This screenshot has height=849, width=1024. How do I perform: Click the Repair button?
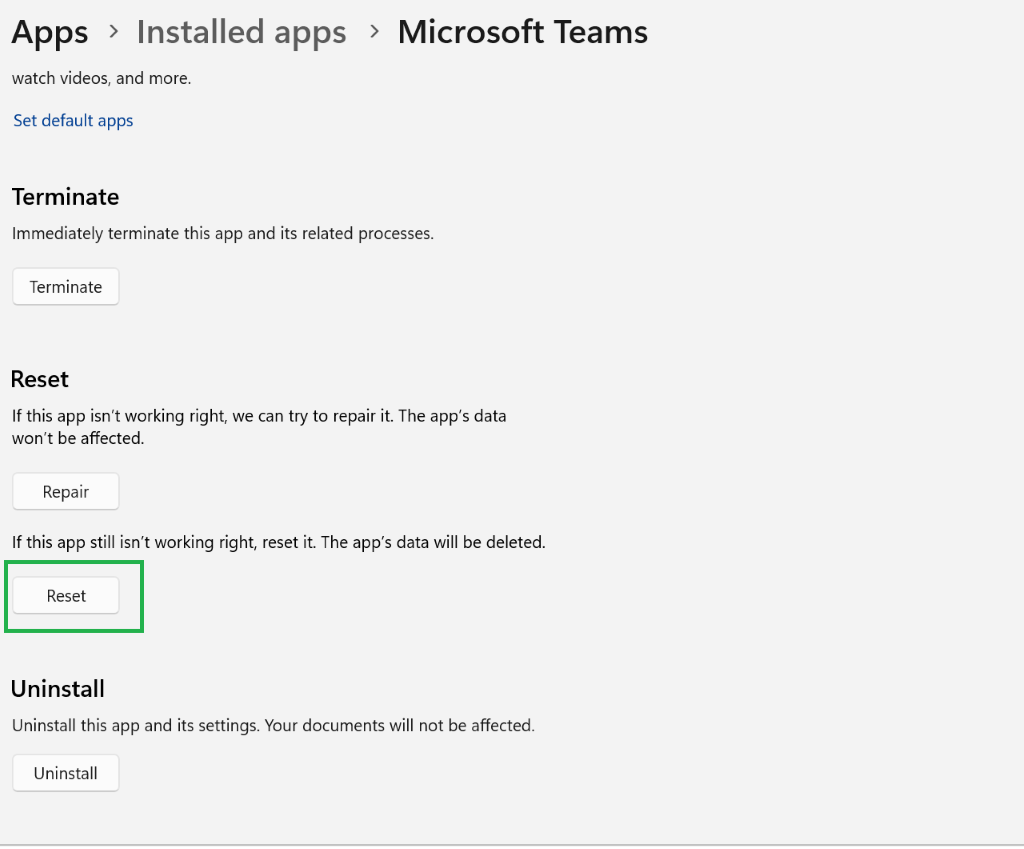point(66,492)
